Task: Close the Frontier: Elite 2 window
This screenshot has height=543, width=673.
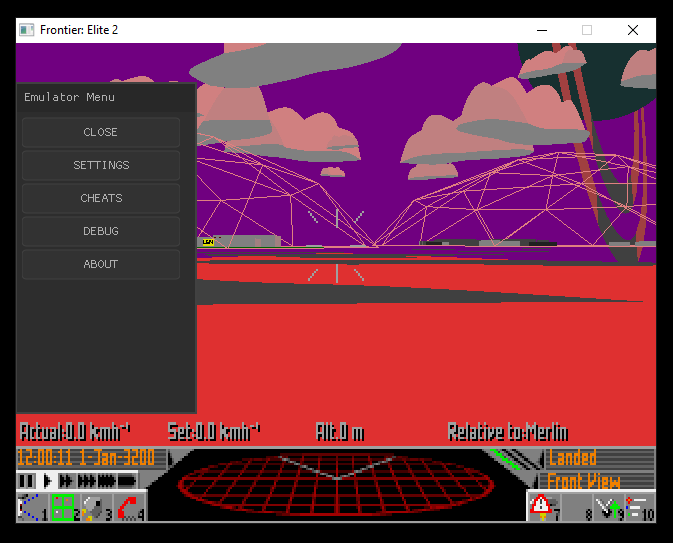Action: pos(633,30)
